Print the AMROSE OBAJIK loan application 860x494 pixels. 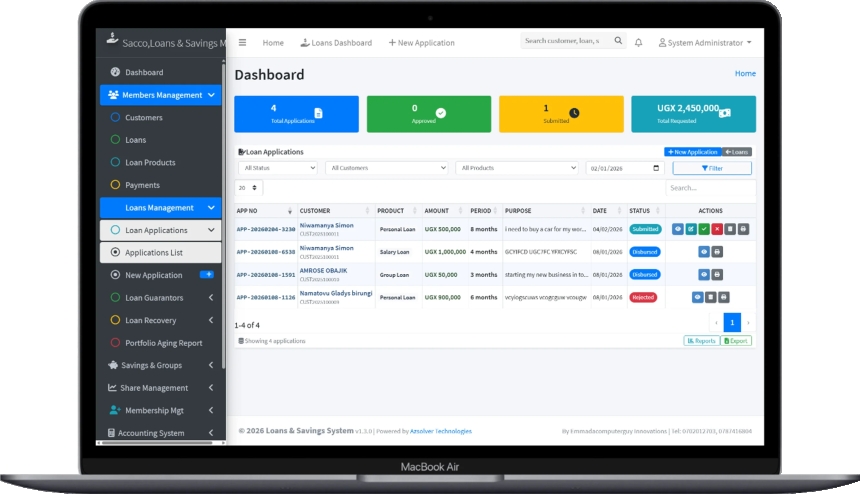717,274
